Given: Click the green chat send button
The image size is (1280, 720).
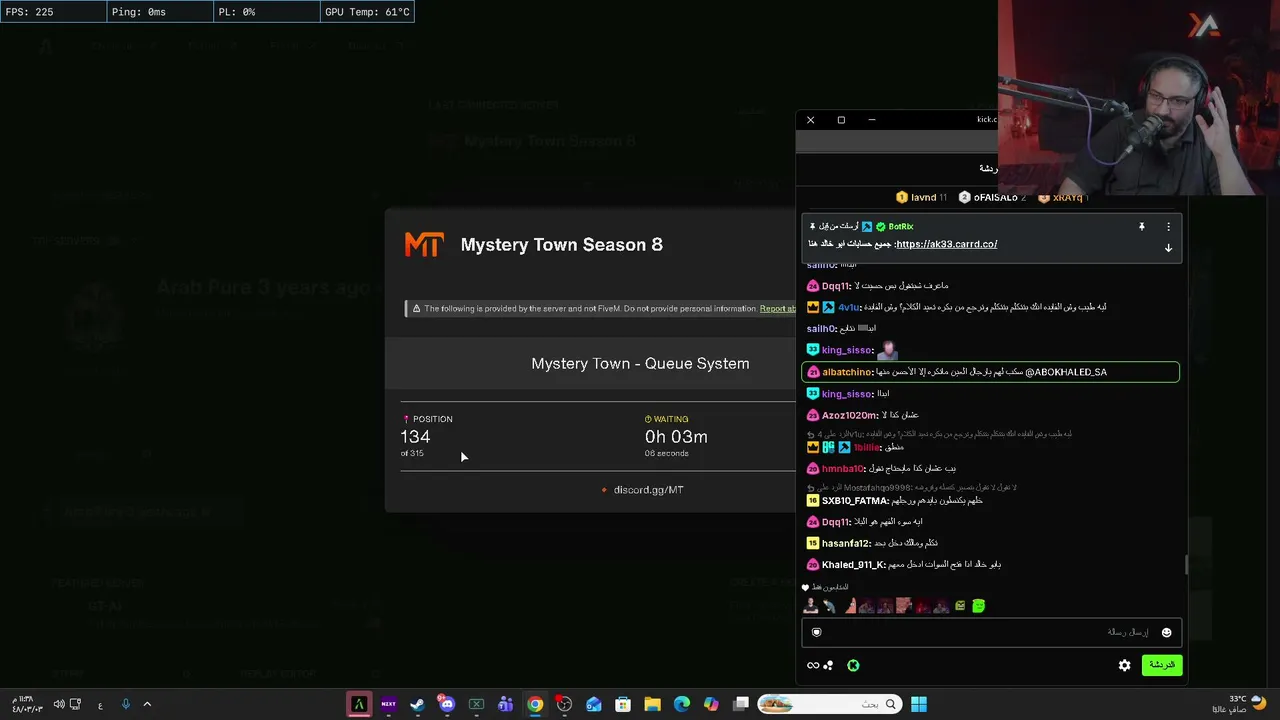Looking at the screenshot, I should [x=1162, y=665].
